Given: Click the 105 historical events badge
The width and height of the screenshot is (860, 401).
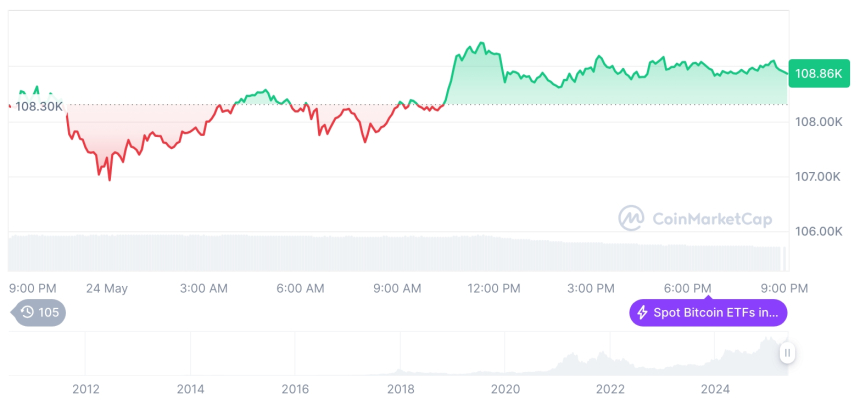Looking at the screenshot, I should 39,313.
